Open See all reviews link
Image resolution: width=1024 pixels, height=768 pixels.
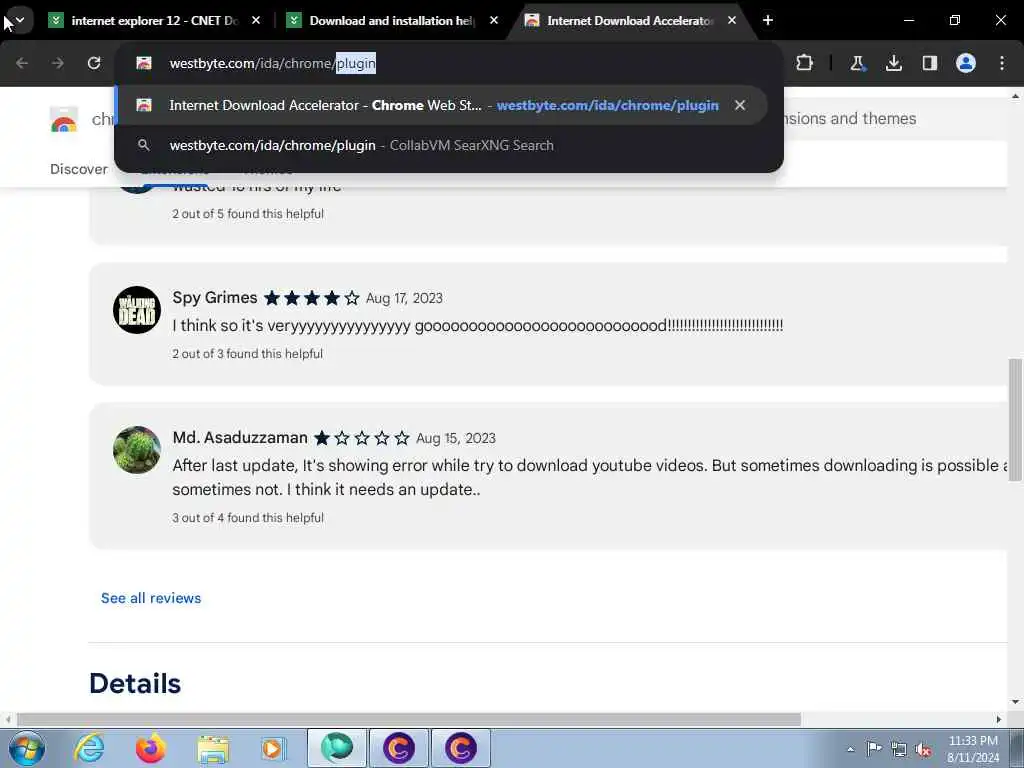tap(151, 598)
